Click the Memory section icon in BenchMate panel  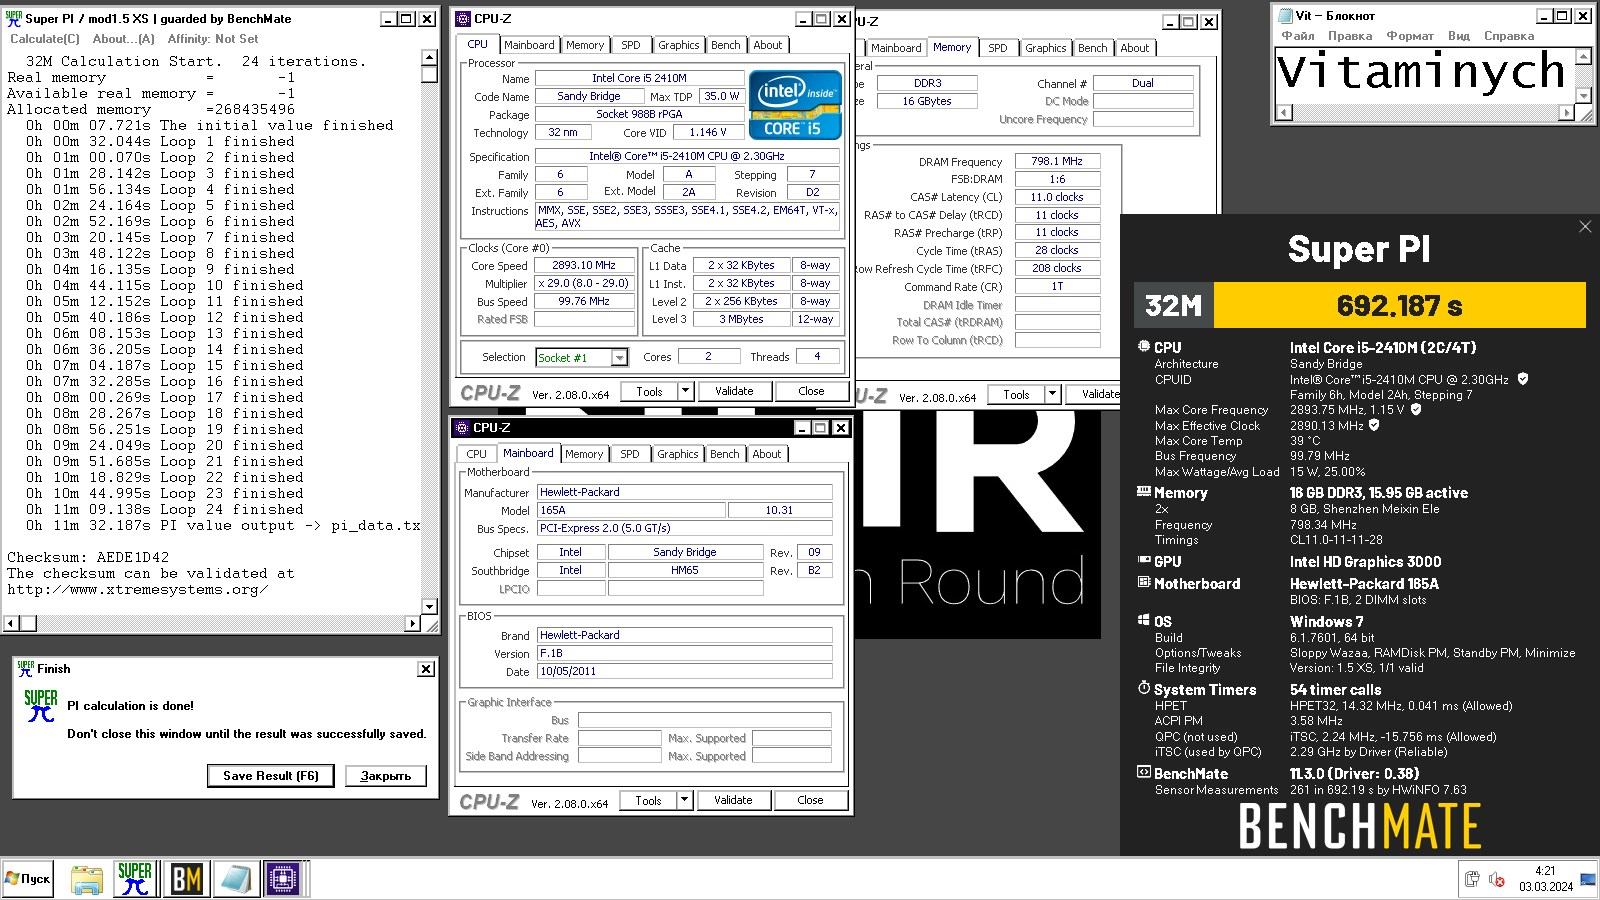click(1144, 491)
